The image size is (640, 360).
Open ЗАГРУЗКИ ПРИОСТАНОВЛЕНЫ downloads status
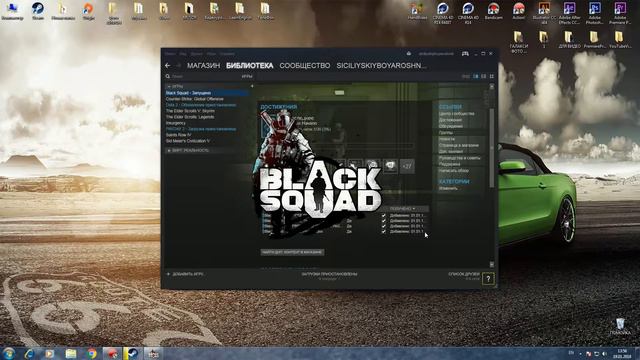point(329,274)
